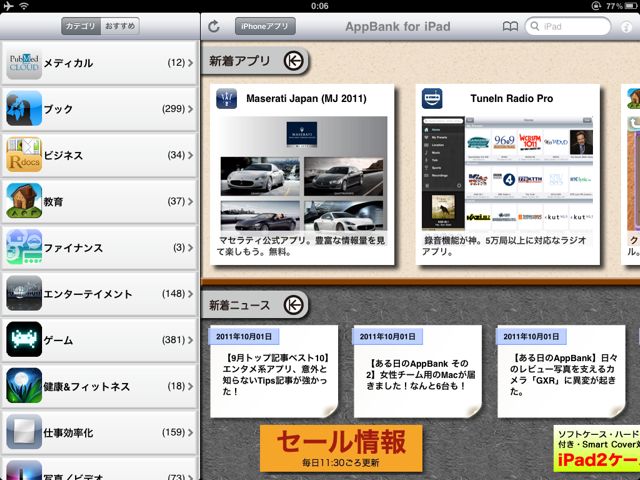Toggle the iPhoneアプリ button
The image size is (640, 480).
(x=265, y=26)
